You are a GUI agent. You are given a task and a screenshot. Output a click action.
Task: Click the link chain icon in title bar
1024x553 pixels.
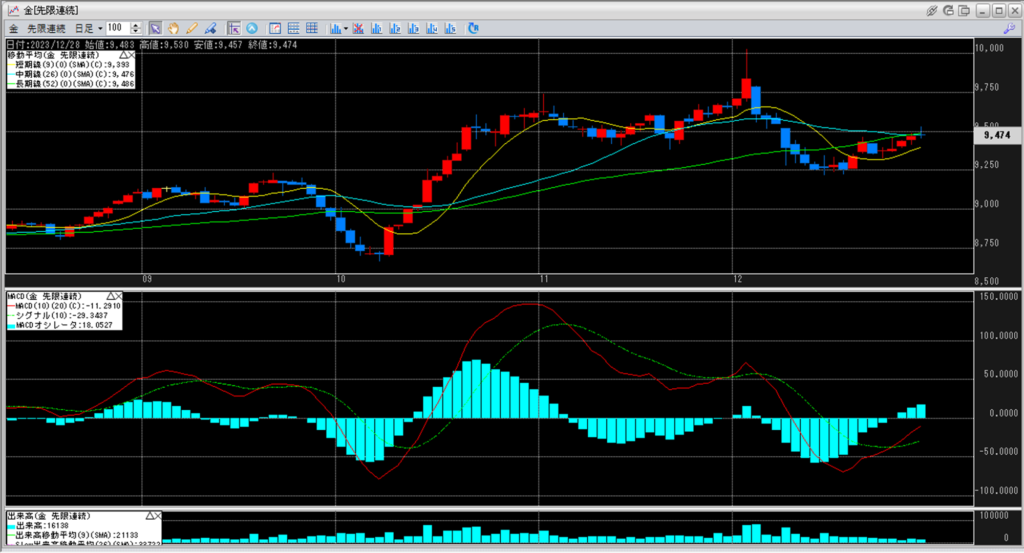click(931, 9)
